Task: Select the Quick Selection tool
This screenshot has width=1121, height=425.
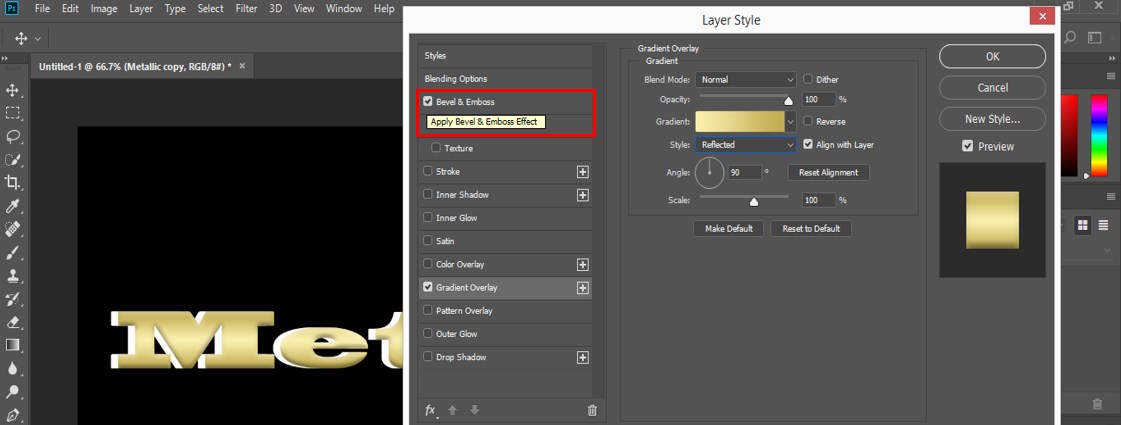Action: (x=12, y=160)
